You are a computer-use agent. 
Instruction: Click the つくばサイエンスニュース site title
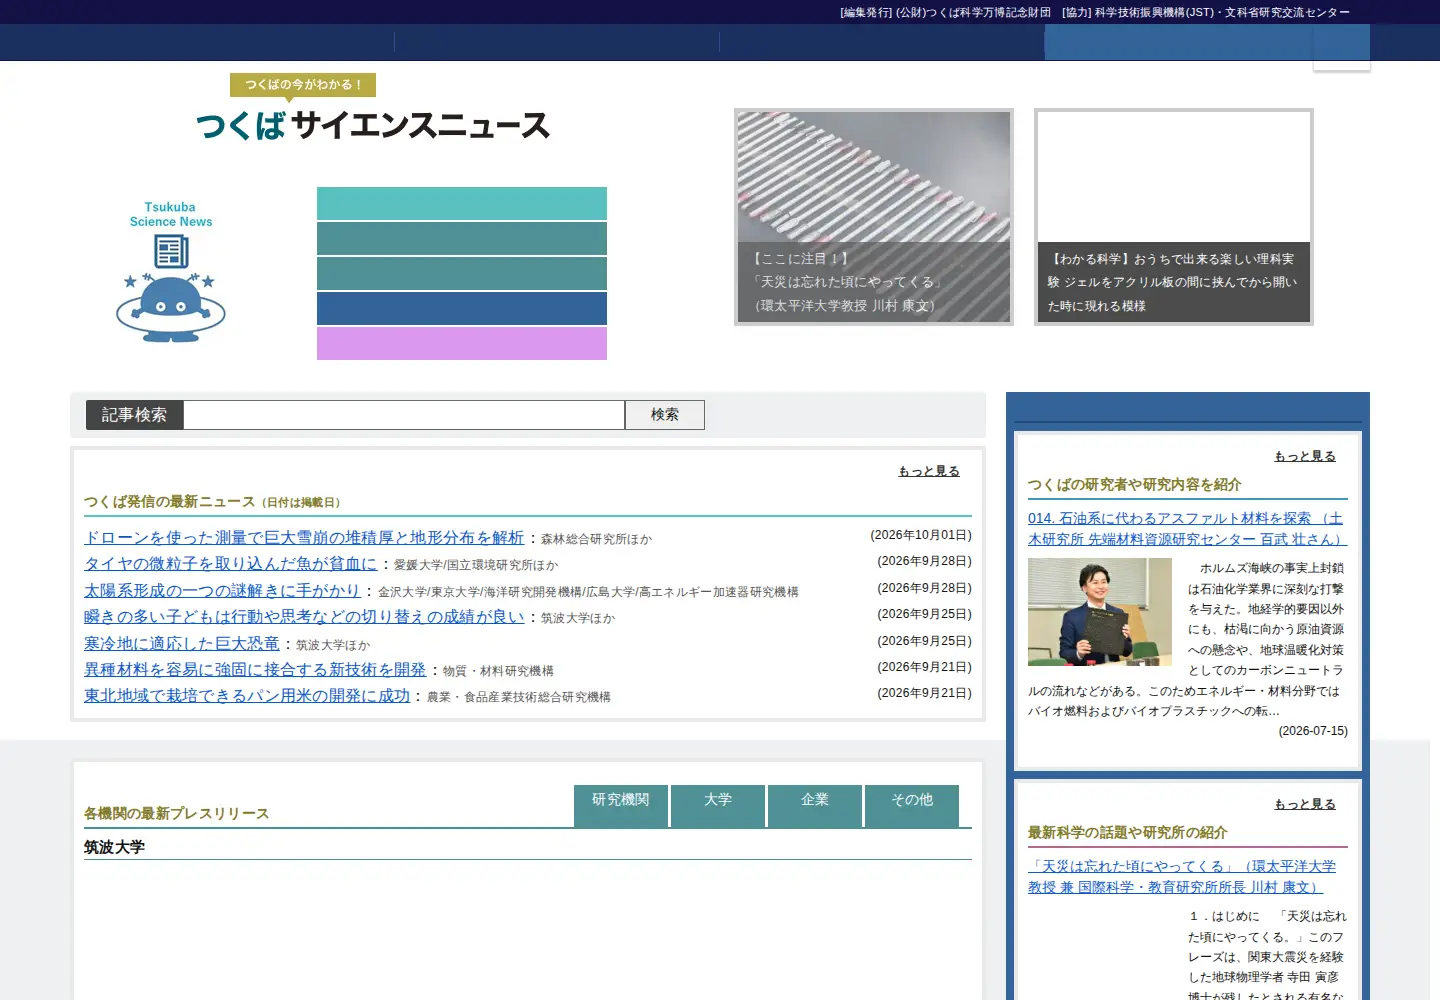click(x=373, y=125)
